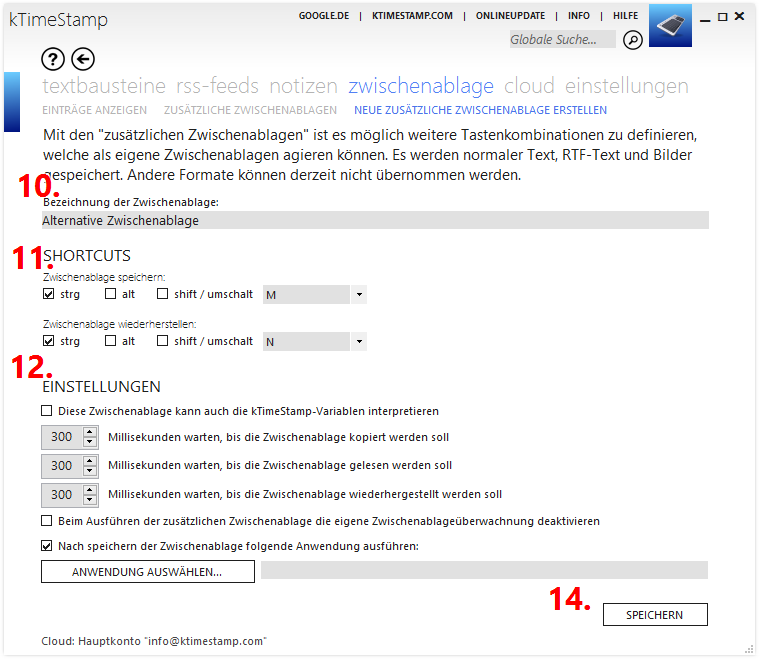Viewport: 760px width, 659px height.
Task: Open Zusätzliche Zwischenablagen subtab
Action: tap(250, 110)
